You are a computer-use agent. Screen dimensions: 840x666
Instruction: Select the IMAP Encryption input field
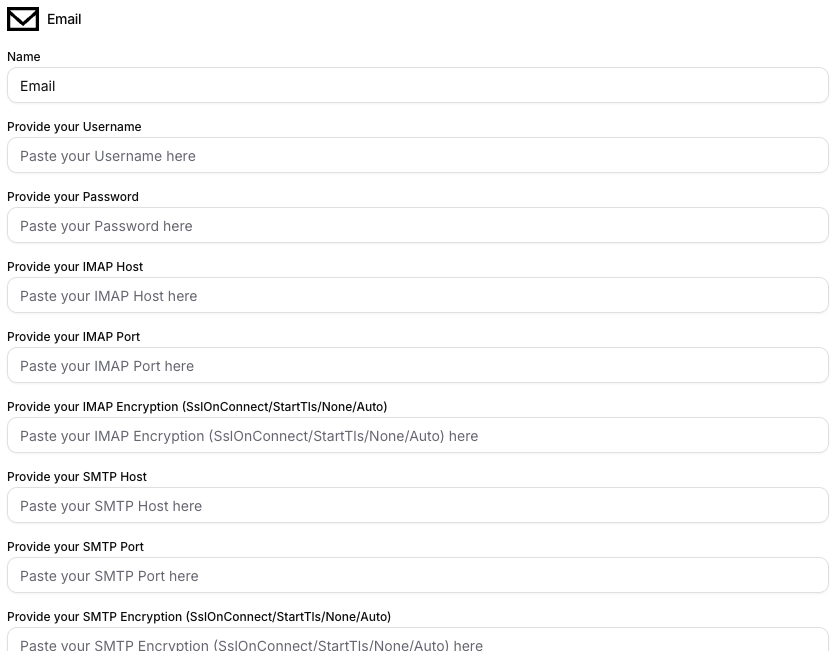click(417, 435)
